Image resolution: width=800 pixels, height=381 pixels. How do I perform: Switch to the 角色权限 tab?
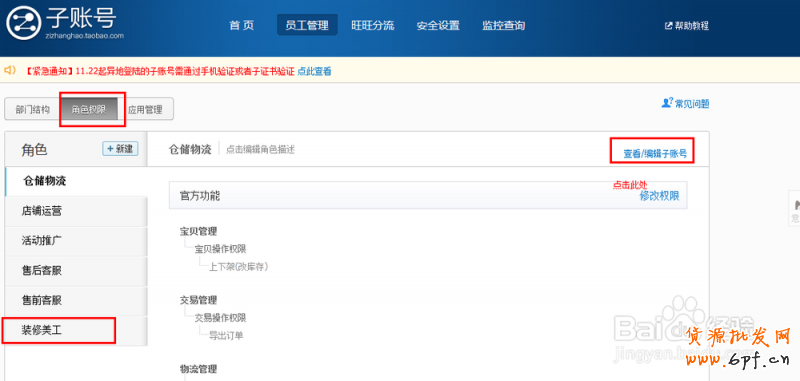point(89,109)
